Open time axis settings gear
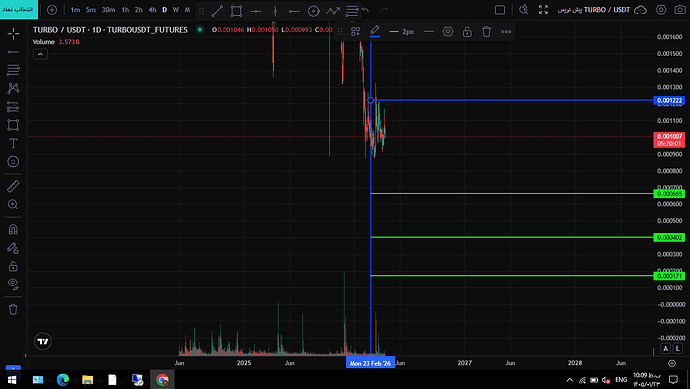 point(672,363)
